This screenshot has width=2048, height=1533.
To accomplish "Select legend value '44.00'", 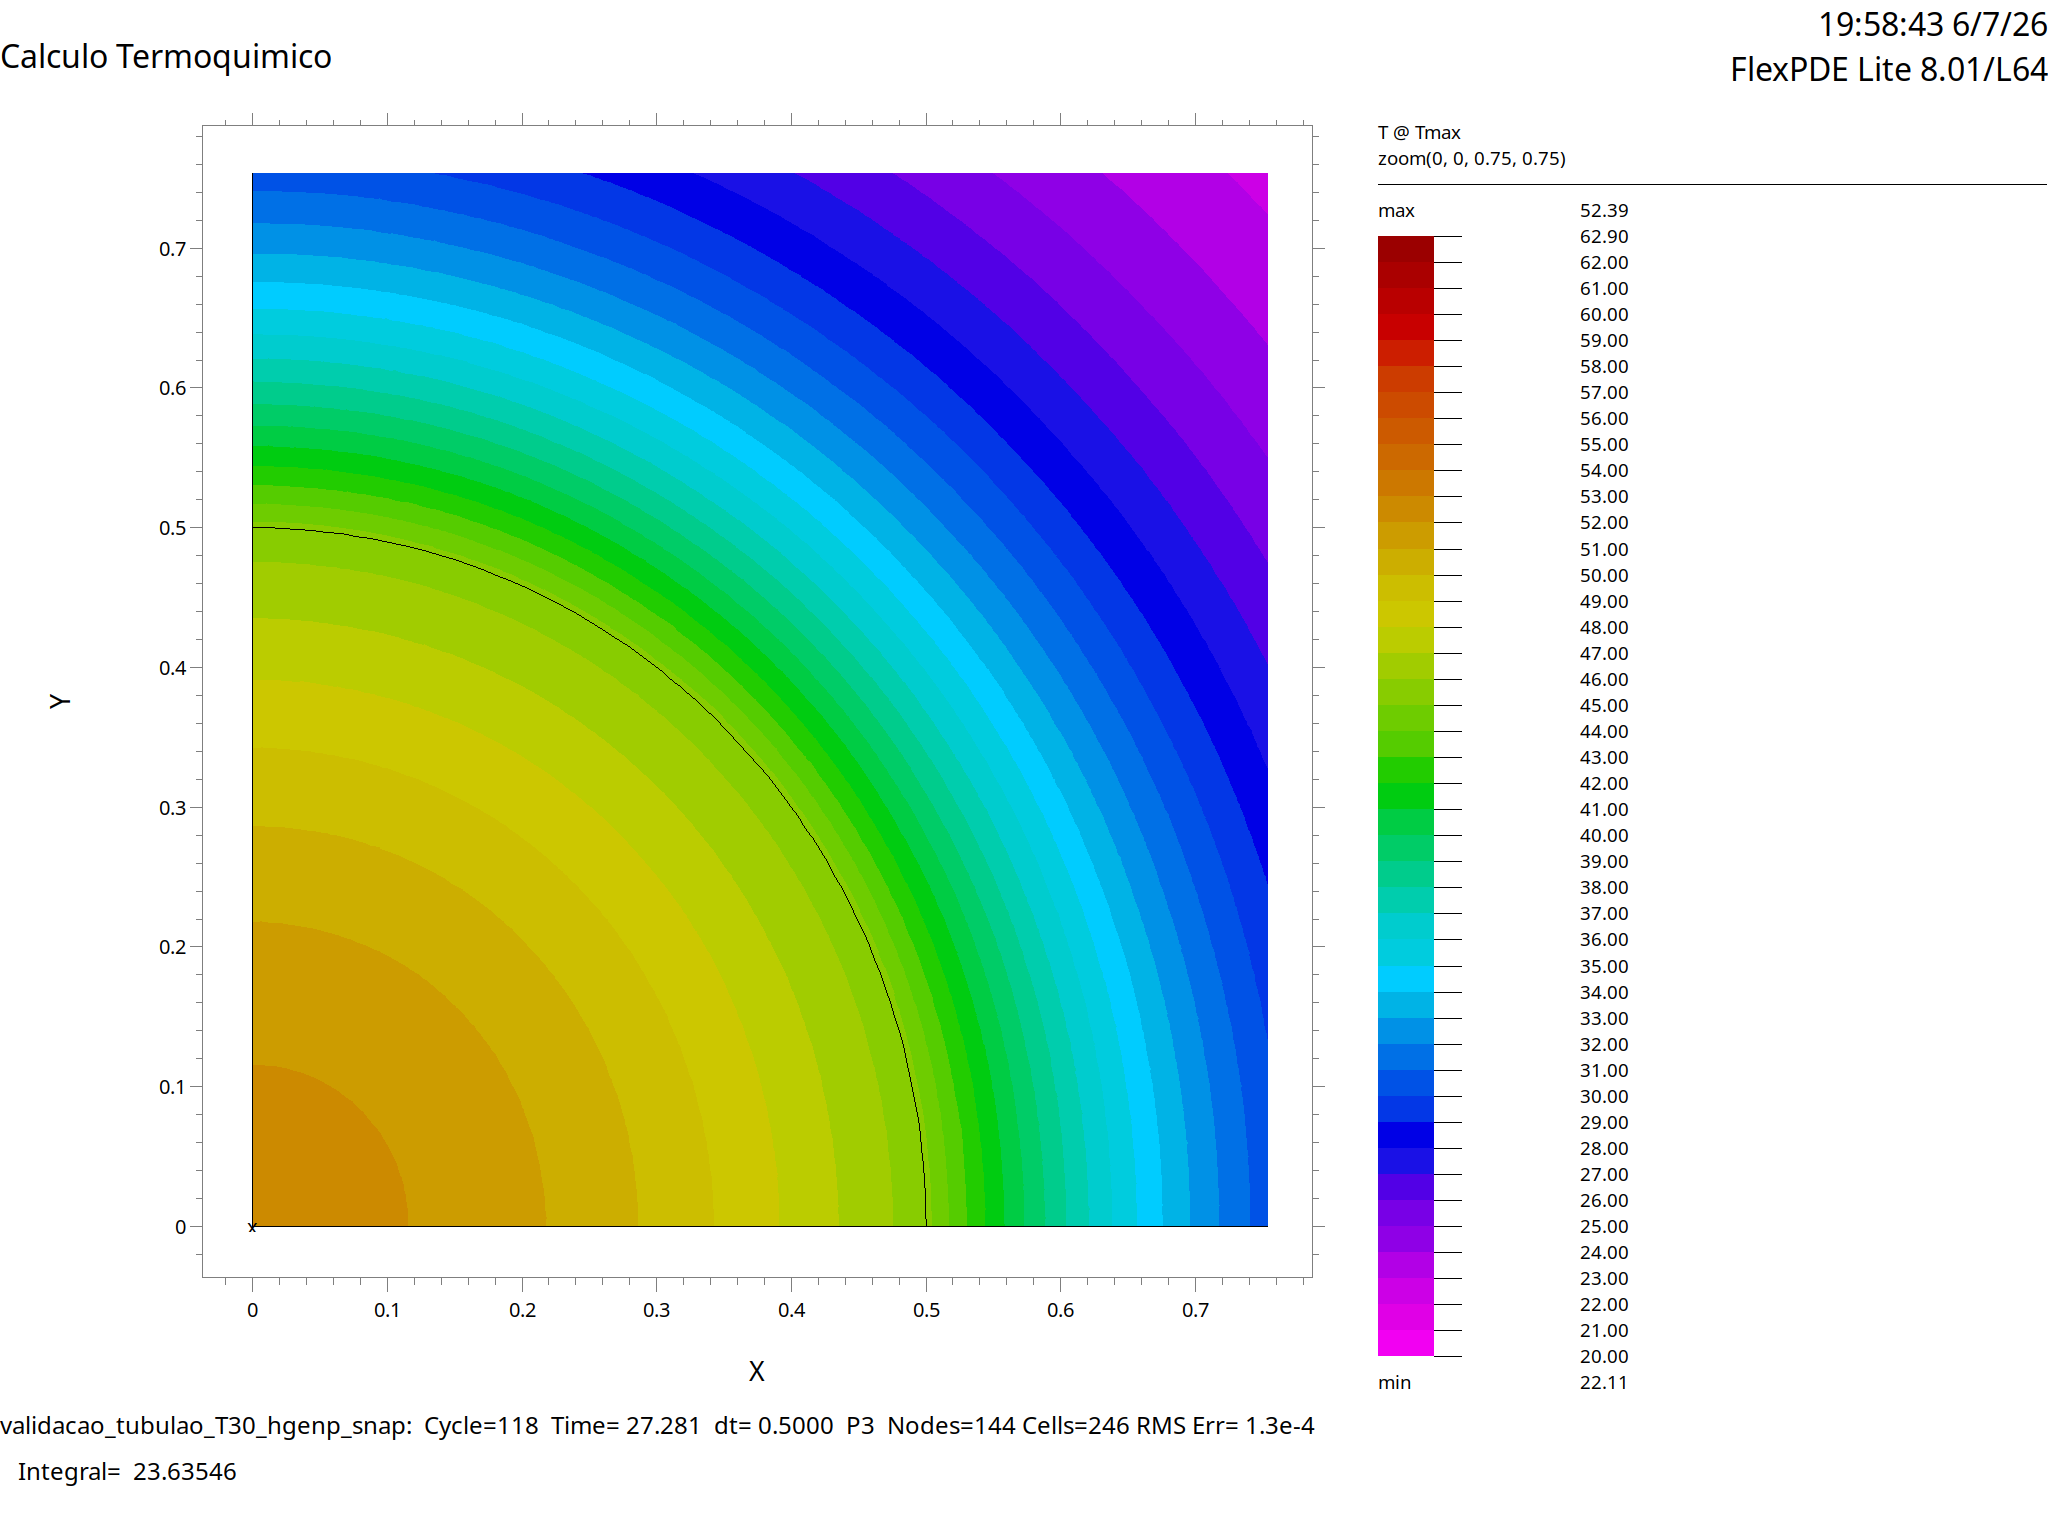I will click(x=1604, y=732).
